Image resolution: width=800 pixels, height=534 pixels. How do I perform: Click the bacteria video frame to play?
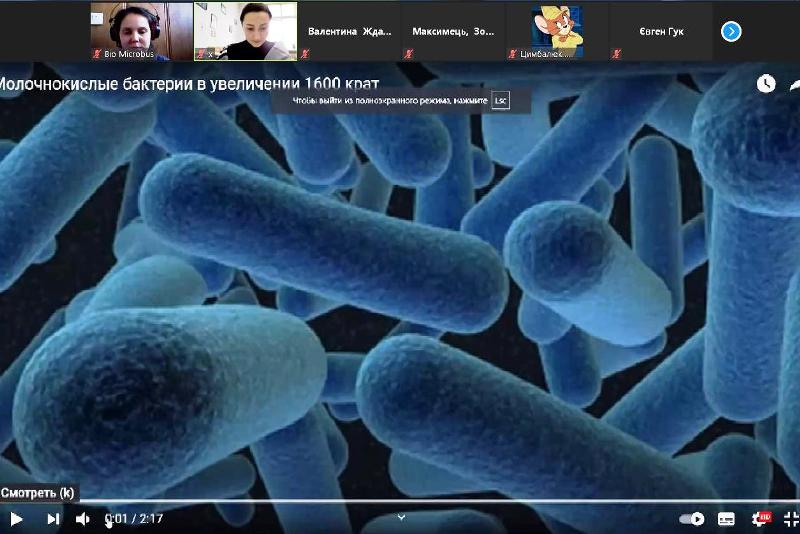tap(400, 296)
